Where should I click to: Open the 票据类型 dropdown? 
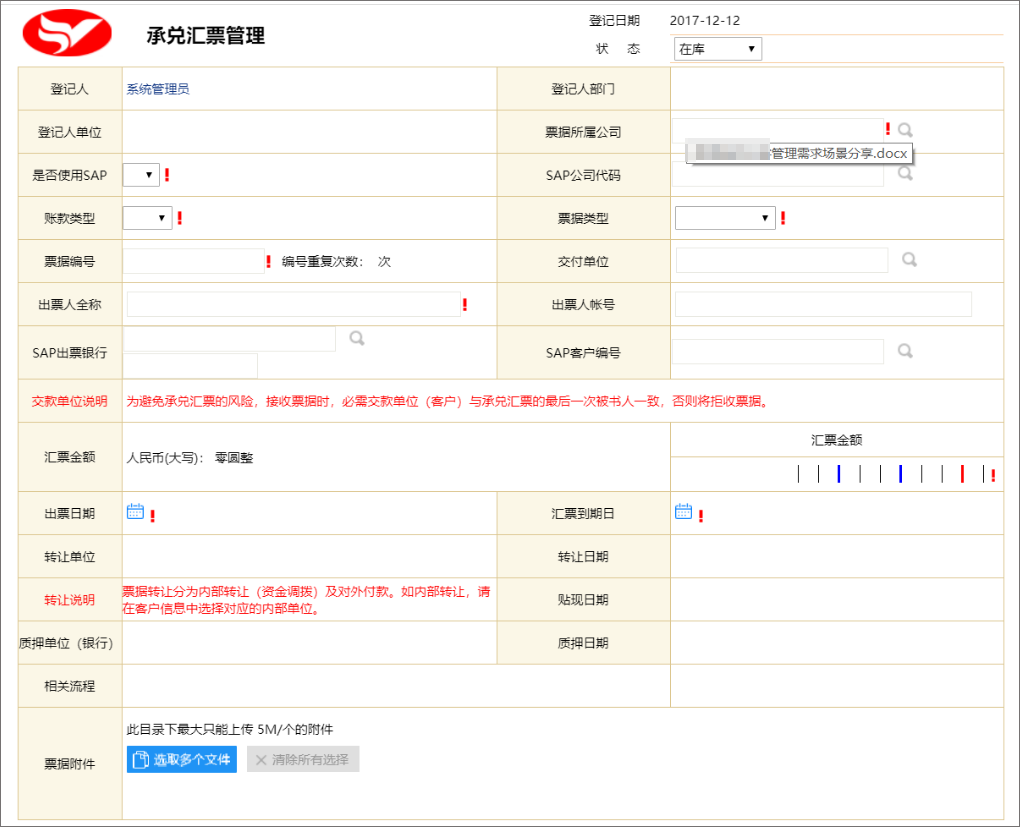tap(725, 218)
